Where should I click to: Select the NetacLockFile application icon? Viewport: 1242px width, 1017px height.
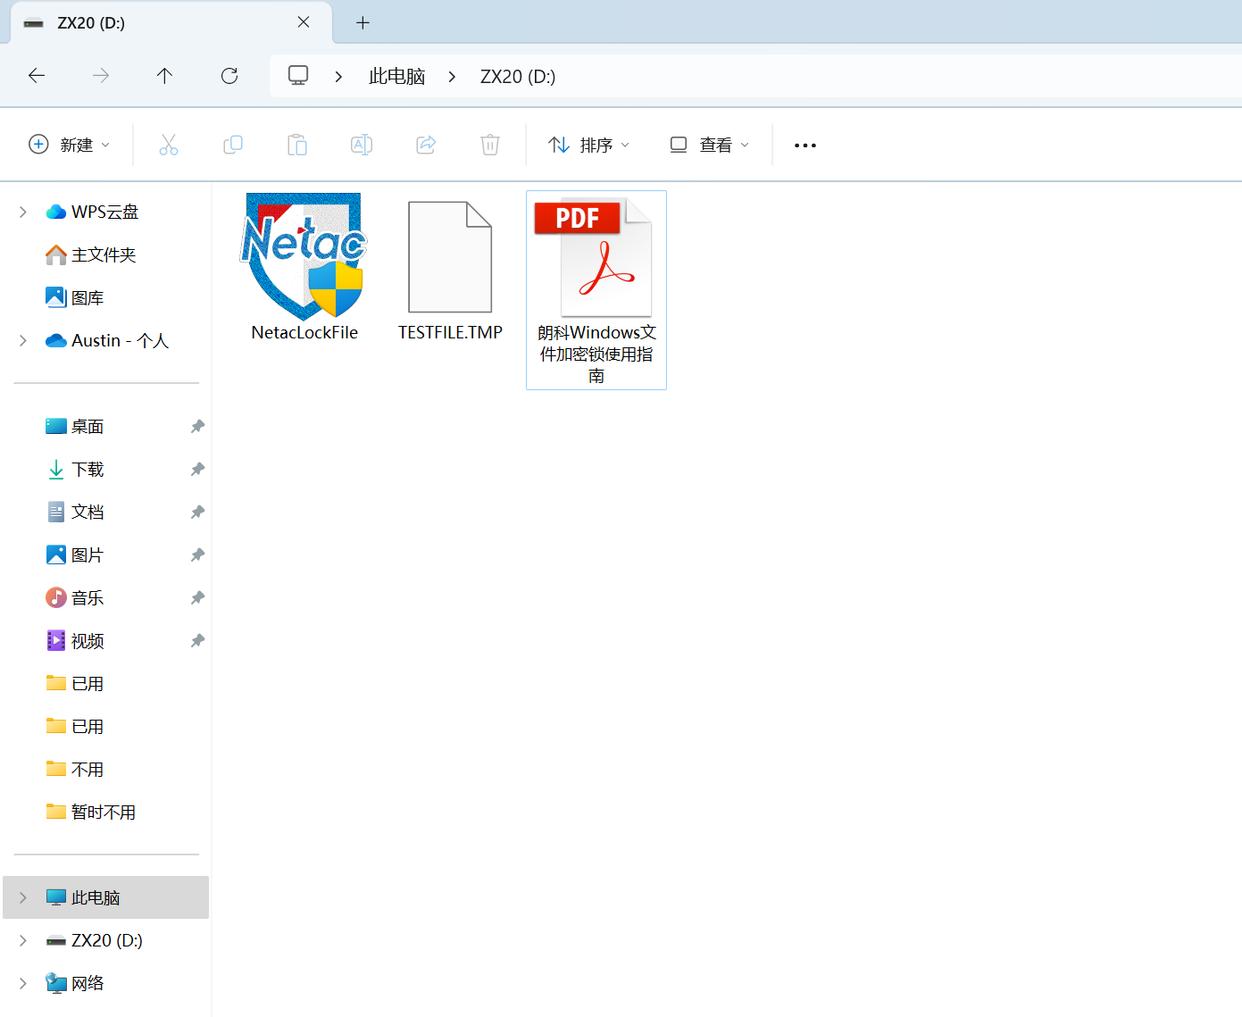(x=304, y=255)
